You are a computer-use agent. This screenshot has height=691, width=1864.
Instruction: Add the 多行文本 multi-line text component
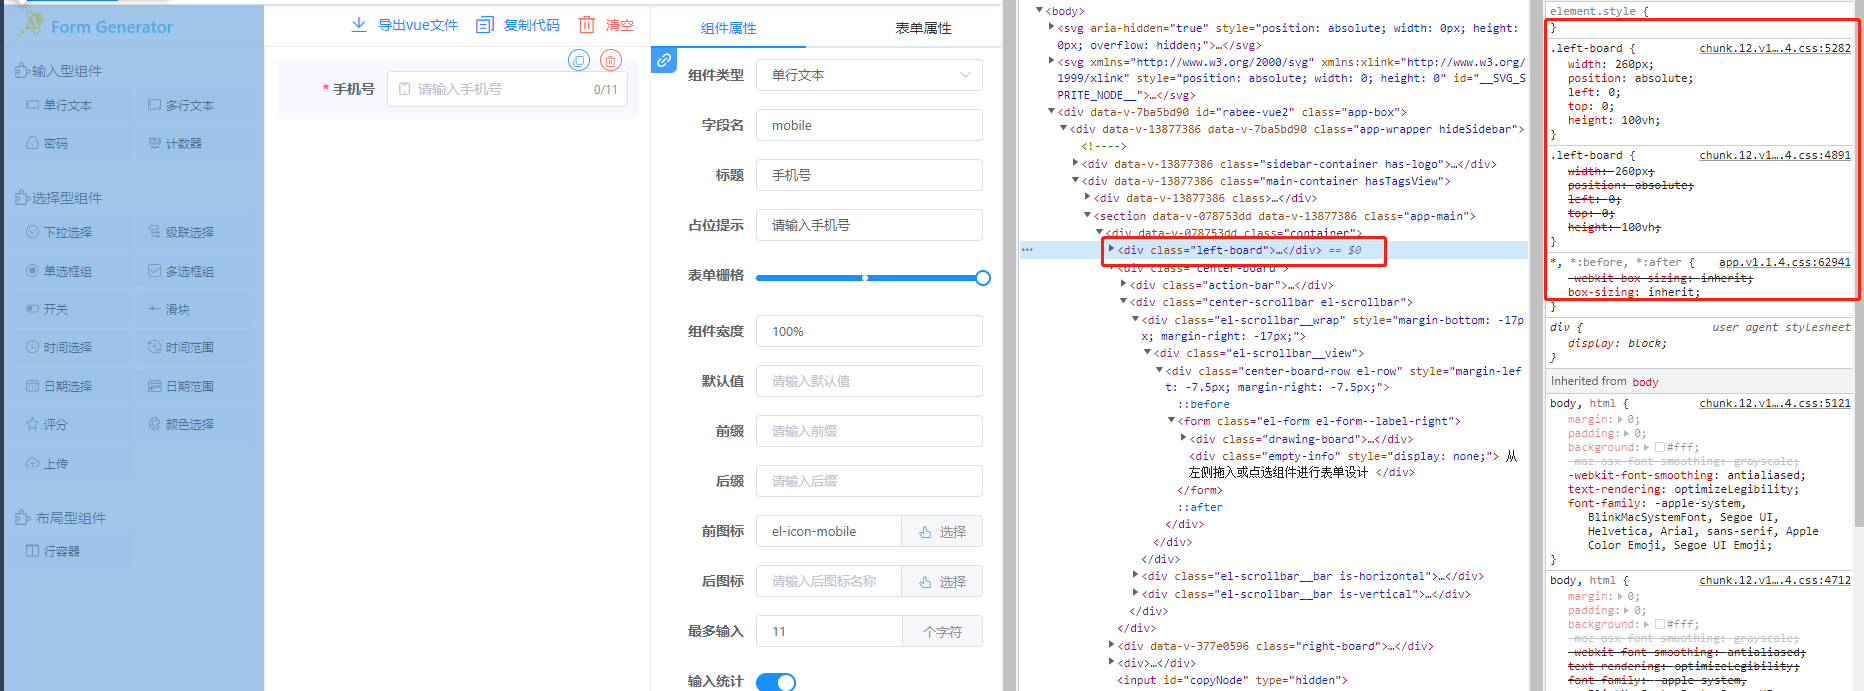coord(193,105)
